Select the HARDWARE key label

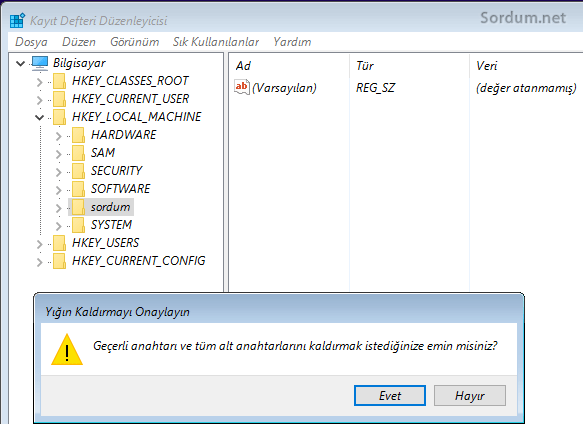pos(123,135)
